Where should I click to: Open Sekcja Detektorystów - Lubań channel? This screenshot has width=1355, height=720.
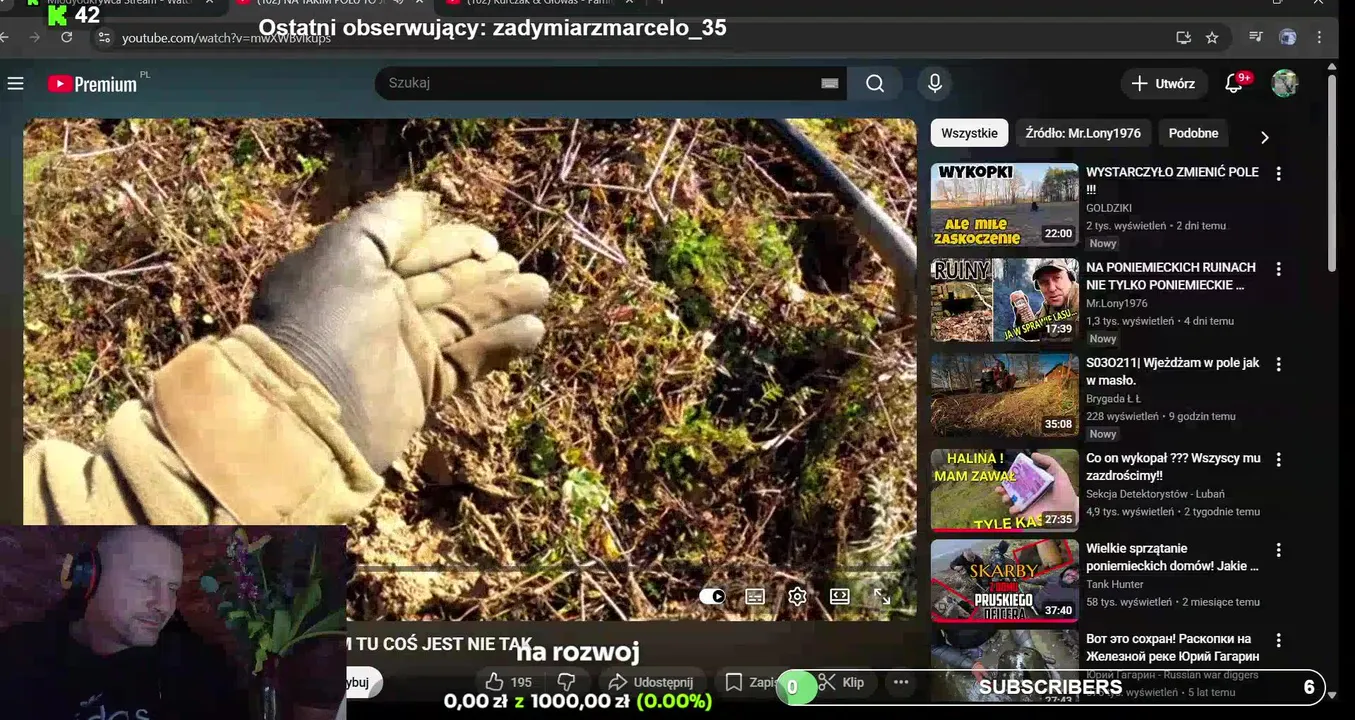pyautogui.click(x=1155, y=494)
